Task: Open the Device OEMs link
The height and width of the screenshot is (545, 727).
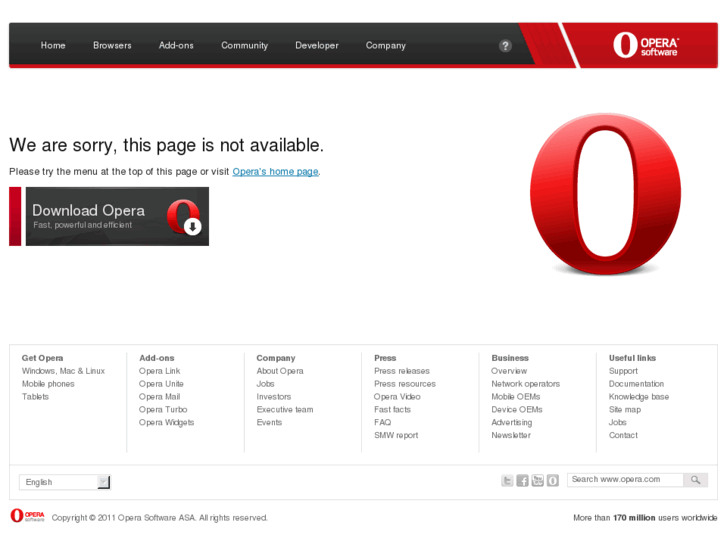Action: tap(517, 410)
